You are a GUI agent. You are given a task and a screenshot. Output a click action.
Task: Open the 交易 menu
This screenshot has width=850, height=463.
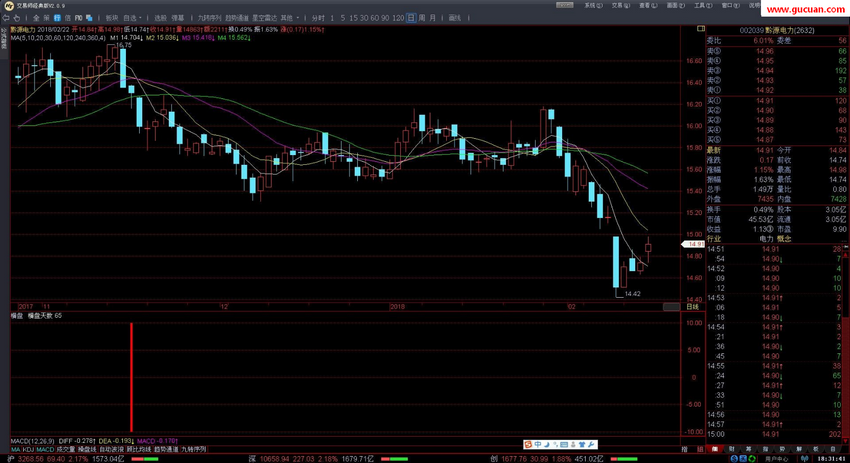620,5
